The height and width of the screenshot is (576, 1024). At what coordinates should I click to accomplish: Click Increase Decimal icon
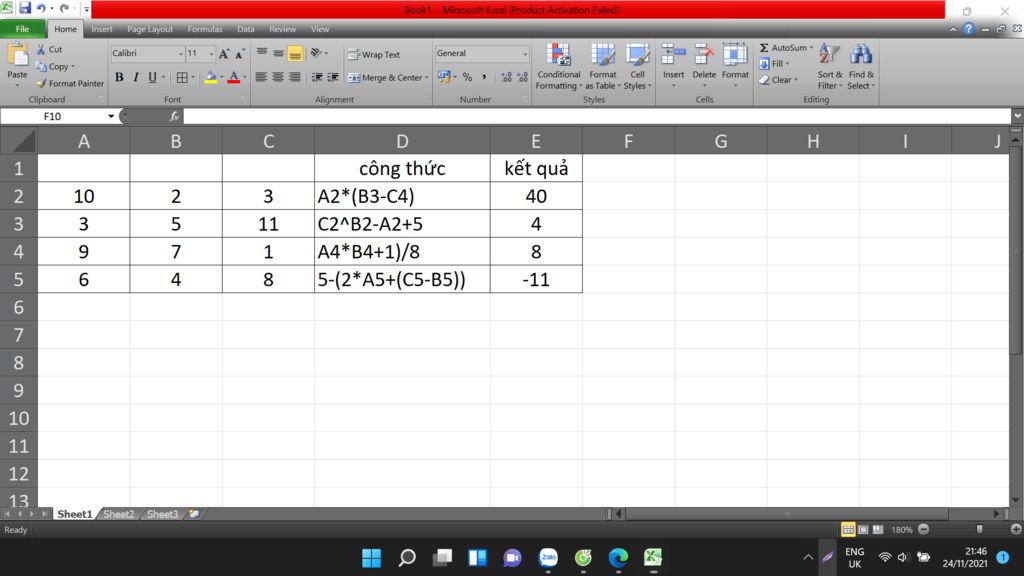[506, 77]
